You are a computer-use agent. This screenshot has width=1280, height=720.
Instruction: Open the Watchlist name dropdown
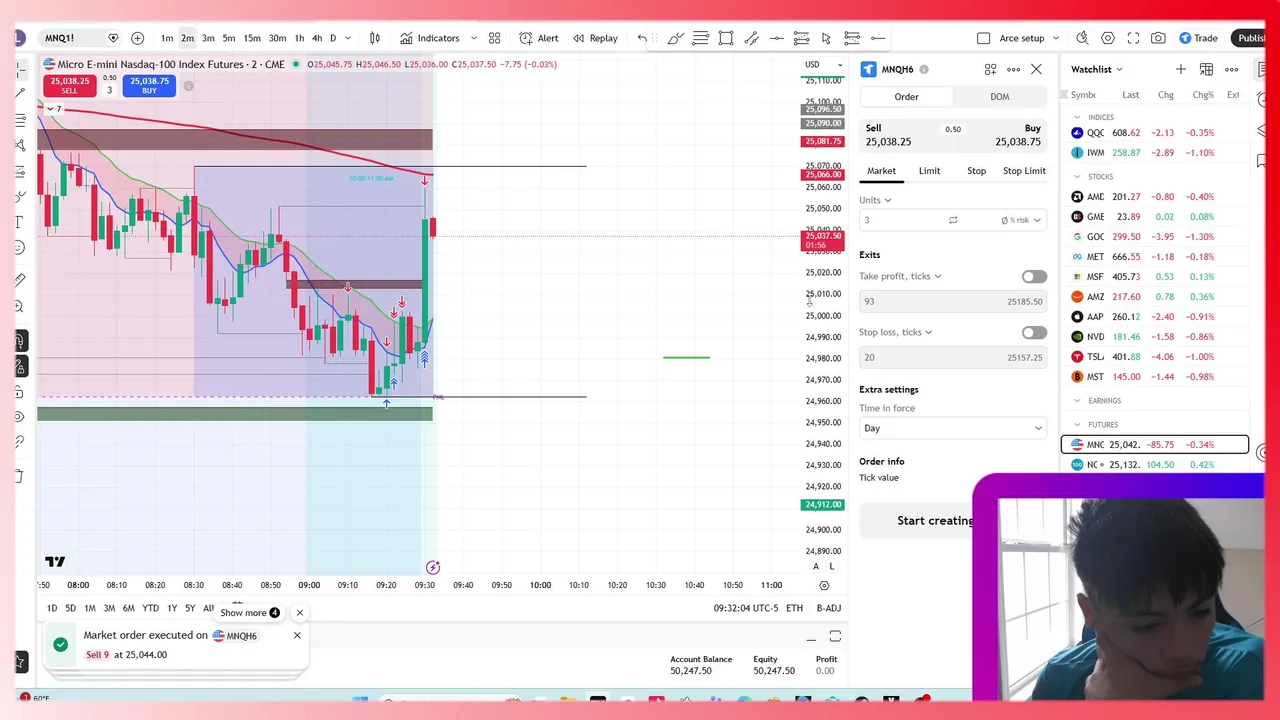pyautogui.click(x=1097, y=69)
